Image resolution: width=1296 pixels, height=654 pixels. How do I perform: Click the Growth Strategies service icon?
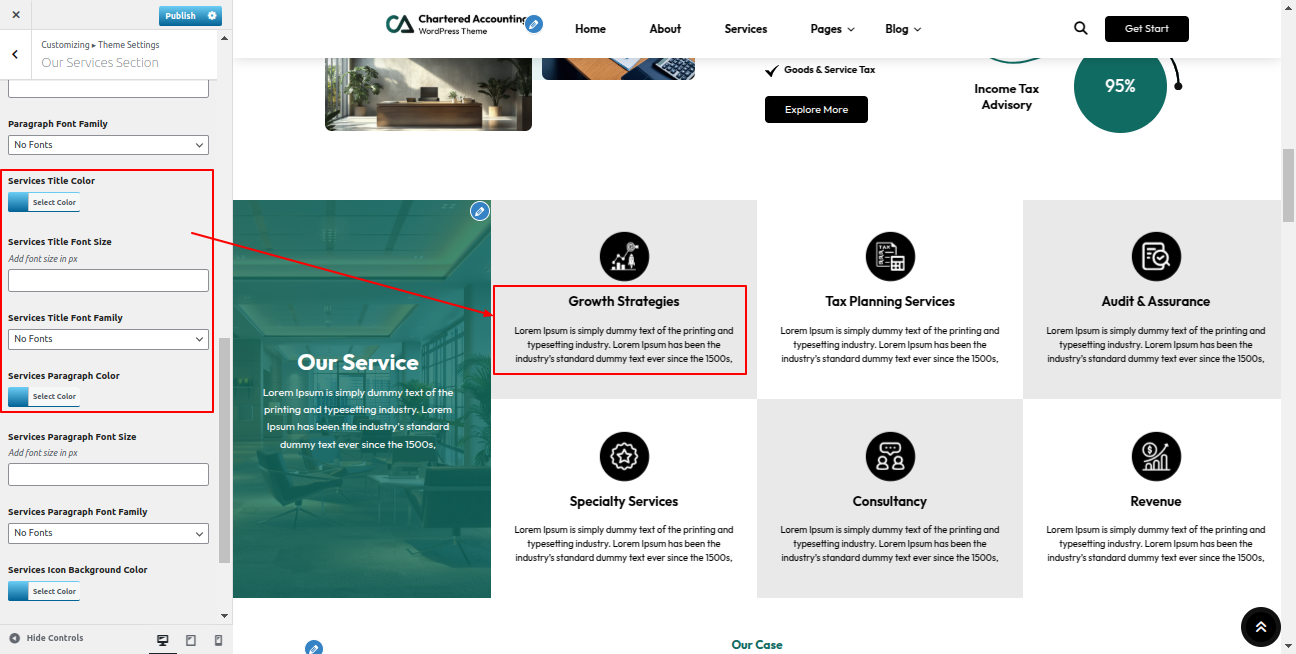point(624,257)
